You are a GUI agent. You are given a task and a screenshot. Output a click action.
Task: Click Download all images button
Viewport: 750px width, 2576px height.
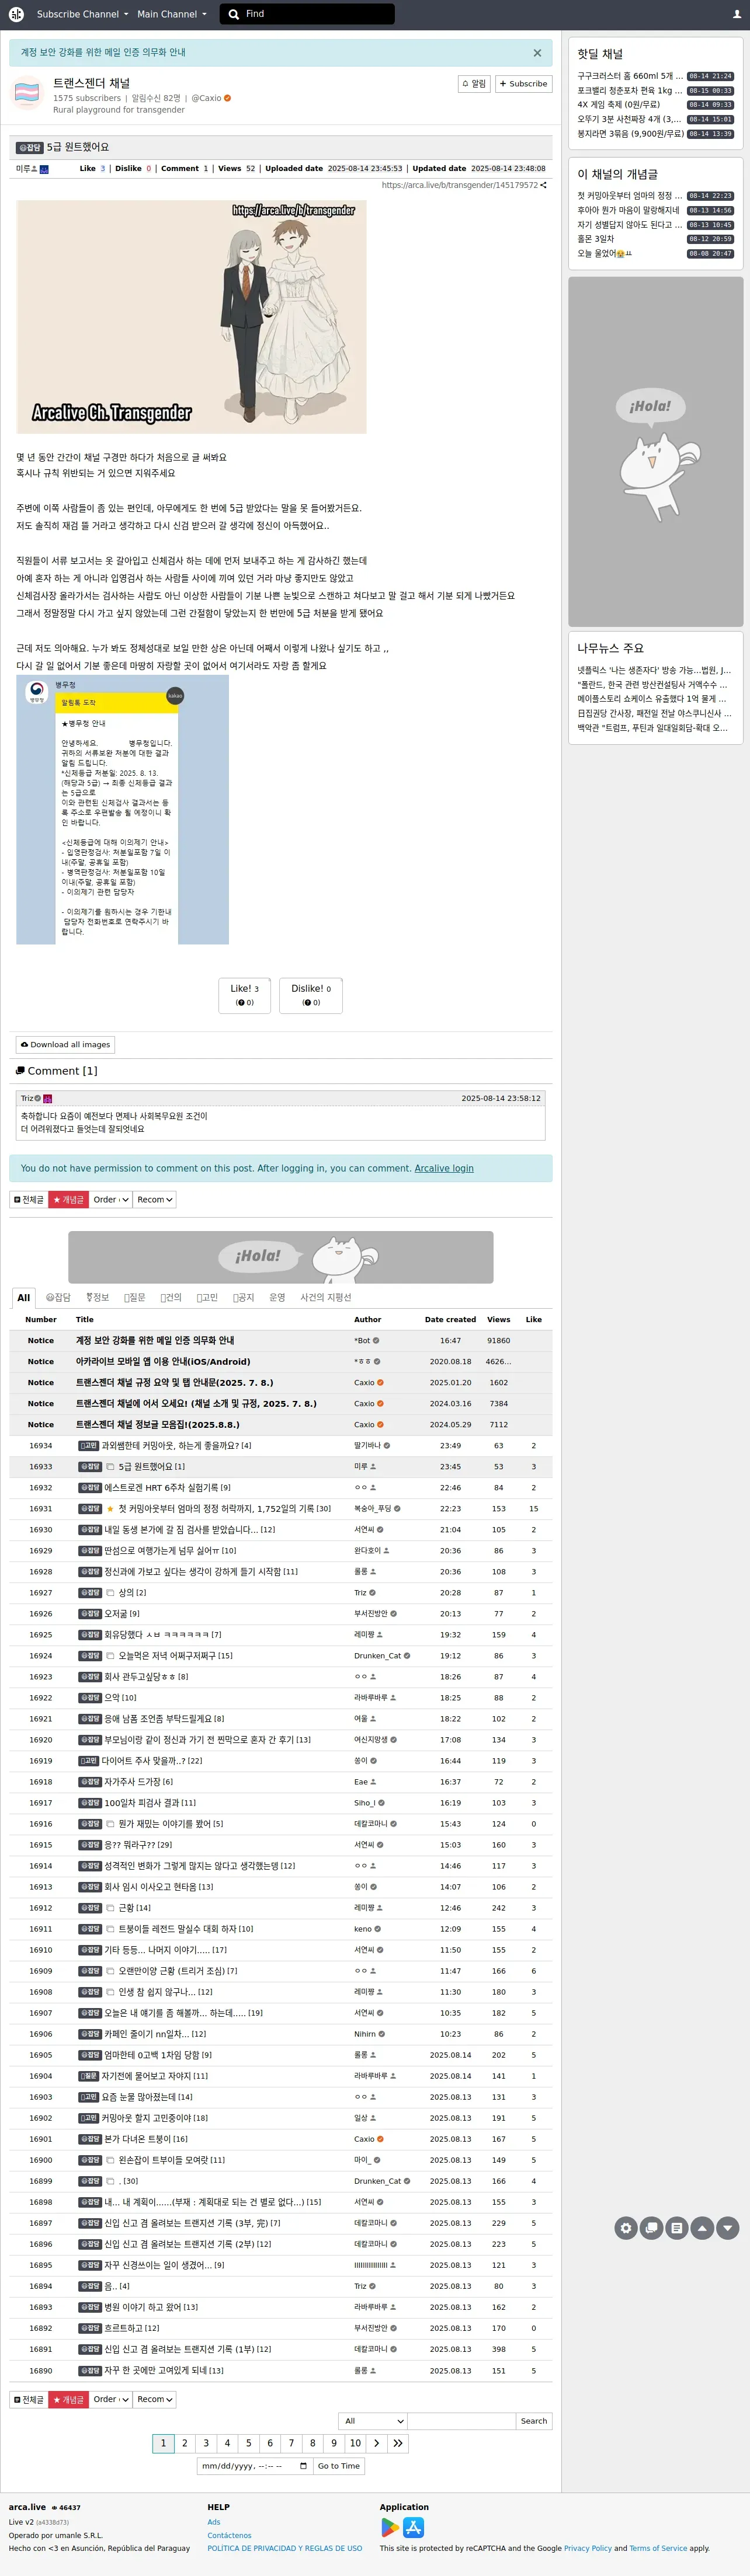click(66, 1044)
